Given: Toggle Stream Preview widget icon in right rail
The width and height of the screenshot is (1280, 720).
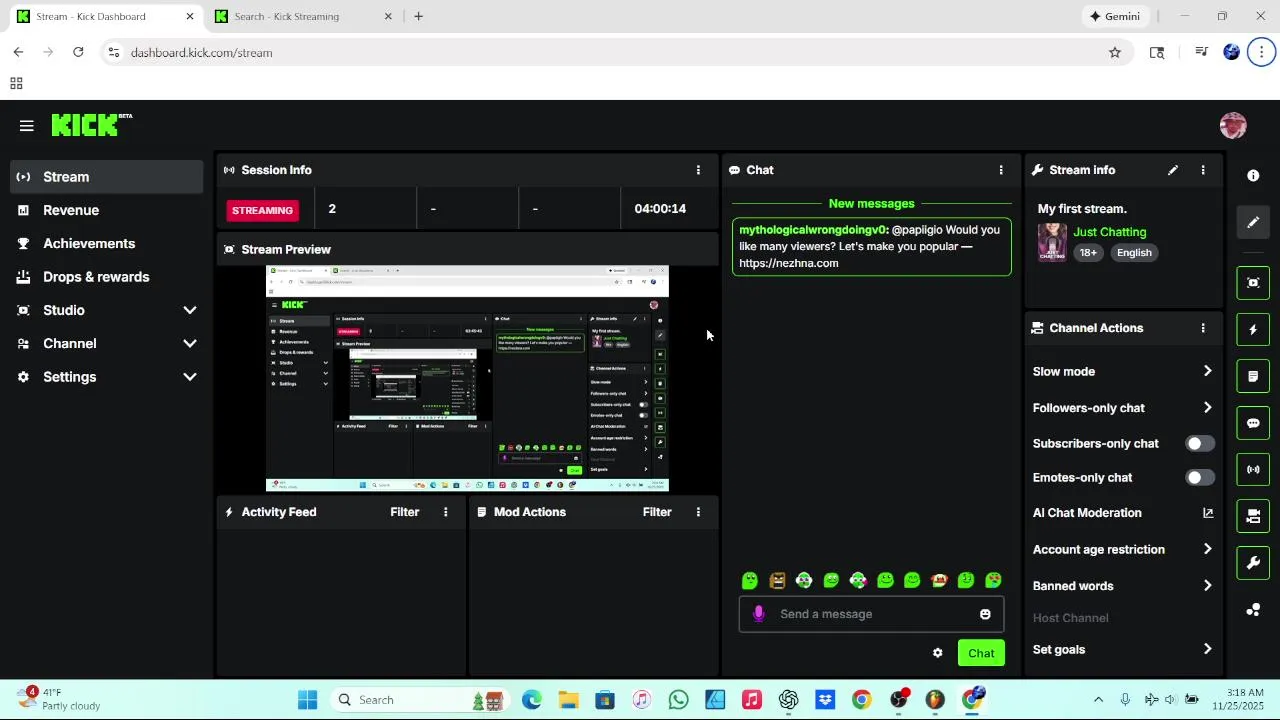Looking at the screenshot, I should 1253,283.
